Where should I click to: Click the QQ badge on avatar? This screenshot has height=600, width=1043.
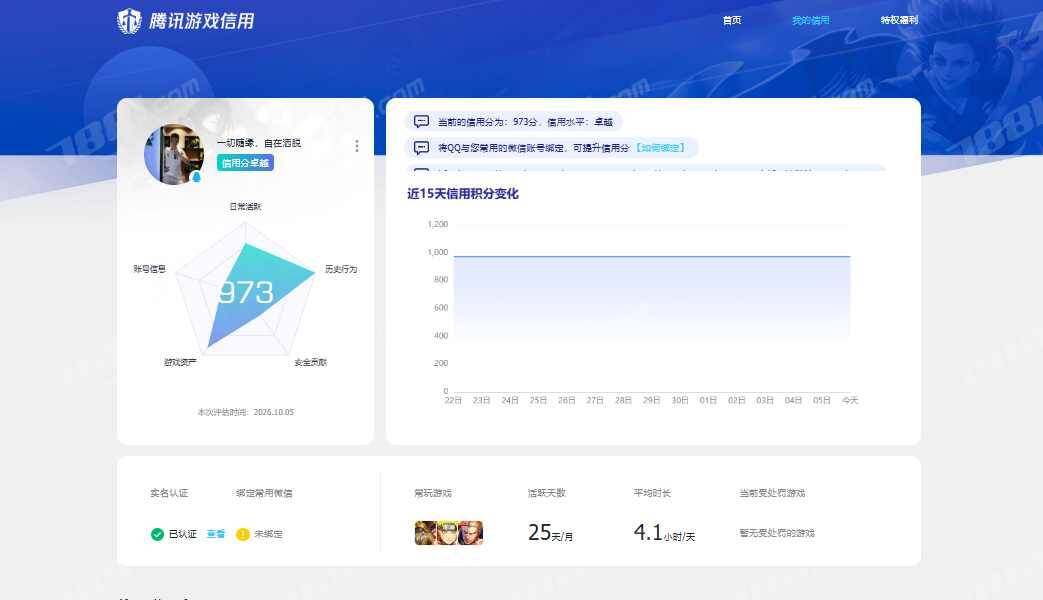[196, 177]
